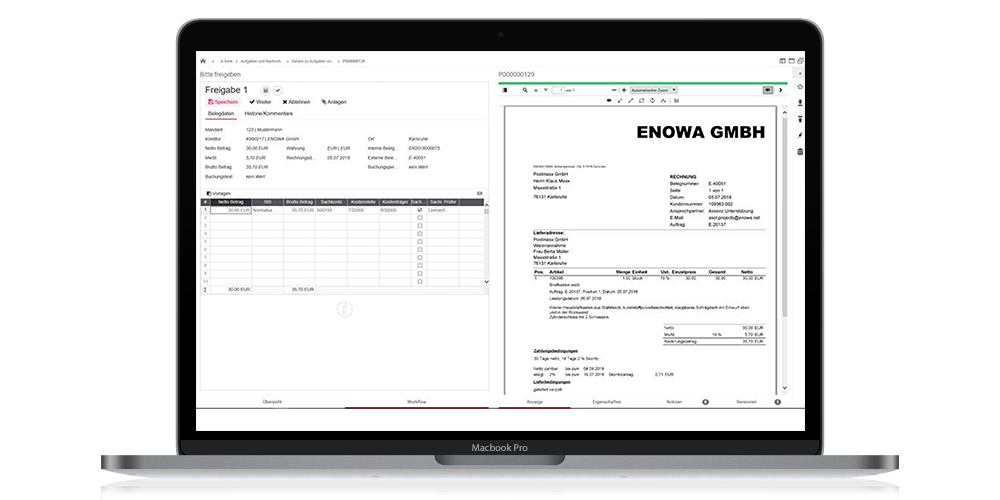Click the Ablehnen button
Image resolution: width=1000 pixels, height=500 pixels.
click(x=297, y=102)
